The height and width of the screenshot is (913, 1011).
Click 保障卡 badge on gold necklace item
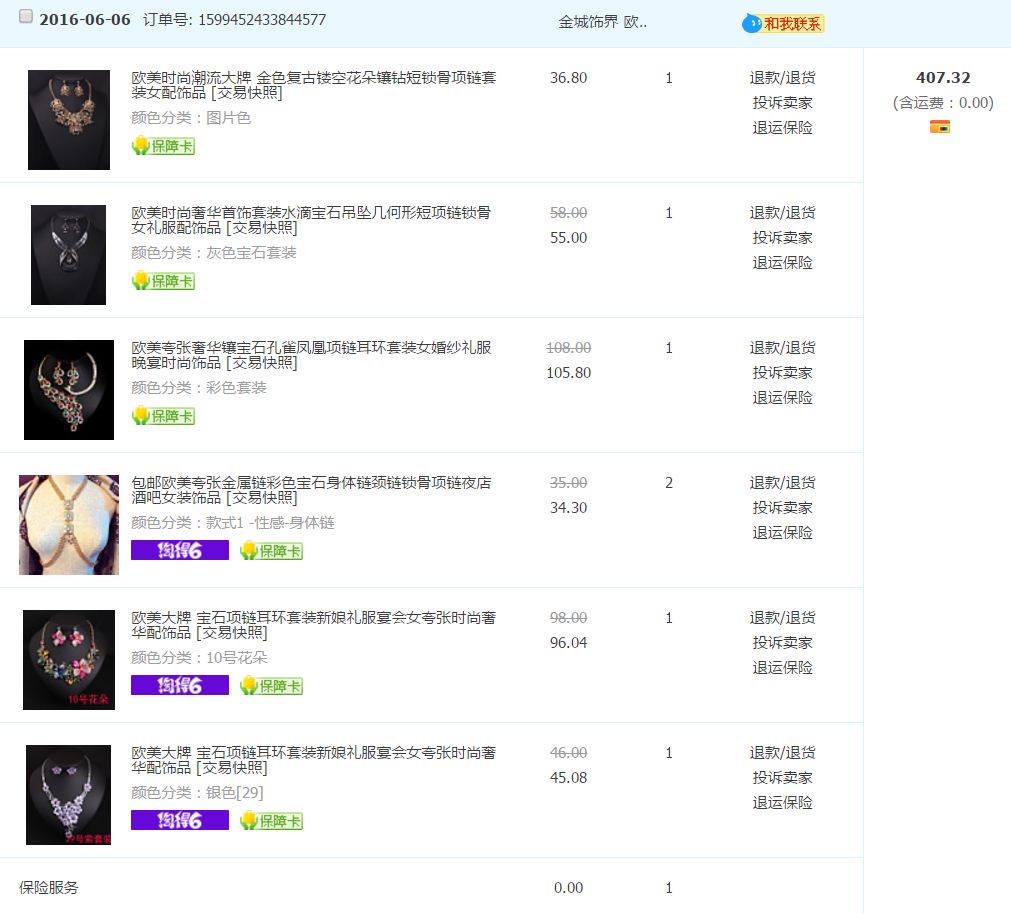(x=163, y=146)
